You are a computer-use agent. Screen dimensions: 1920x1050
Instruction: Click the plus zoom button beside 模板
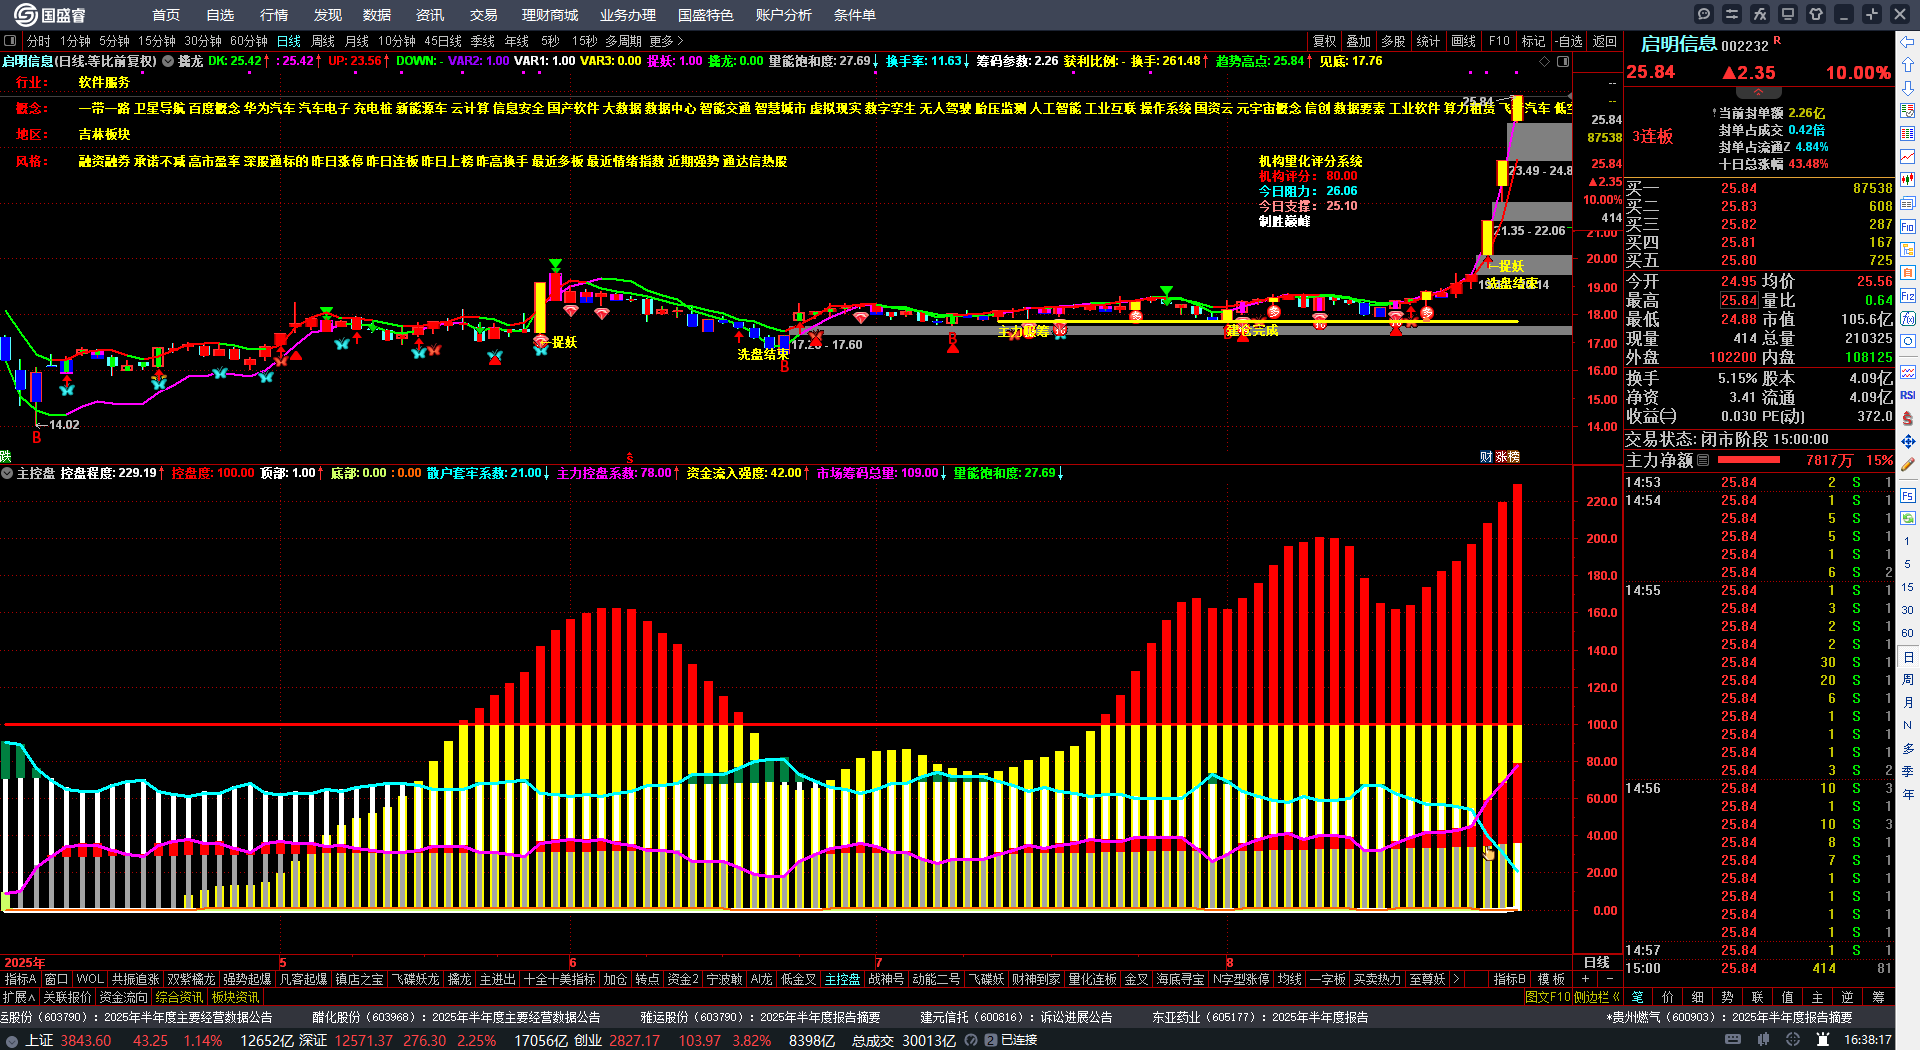pyautogui.click(x=1585, y=979)
